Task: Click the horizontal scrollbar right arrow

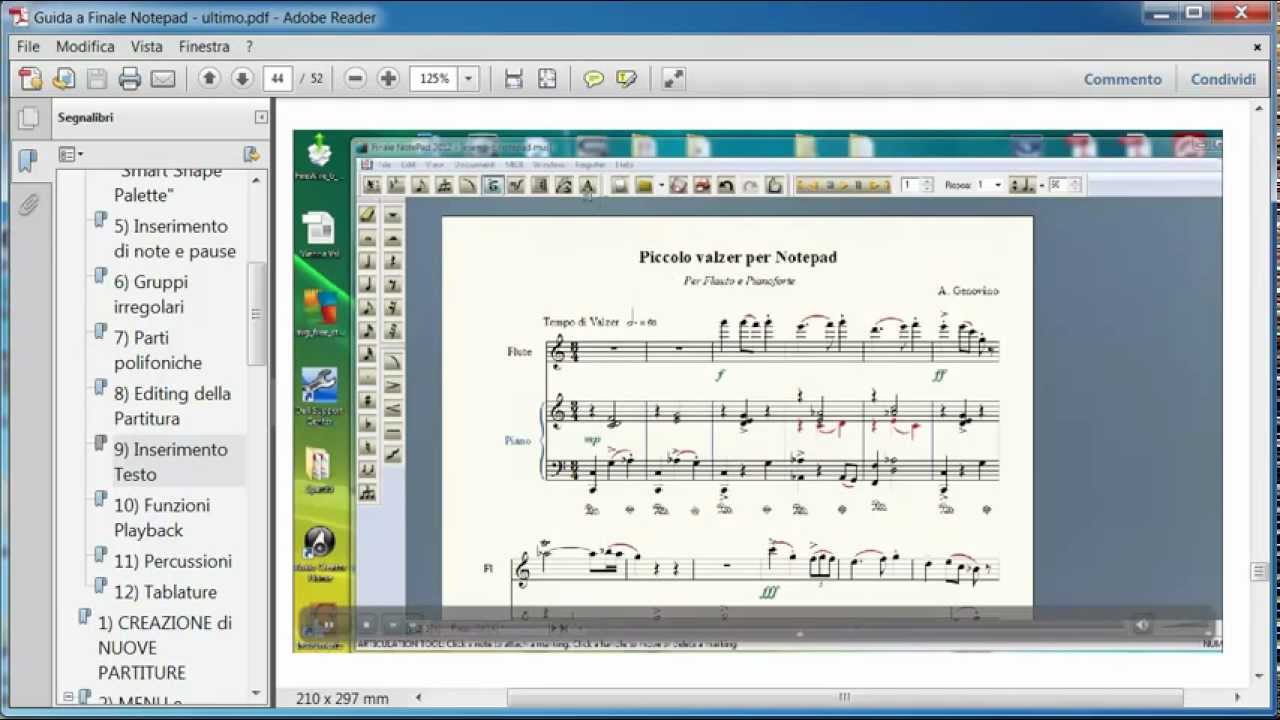Action: 1237,697
